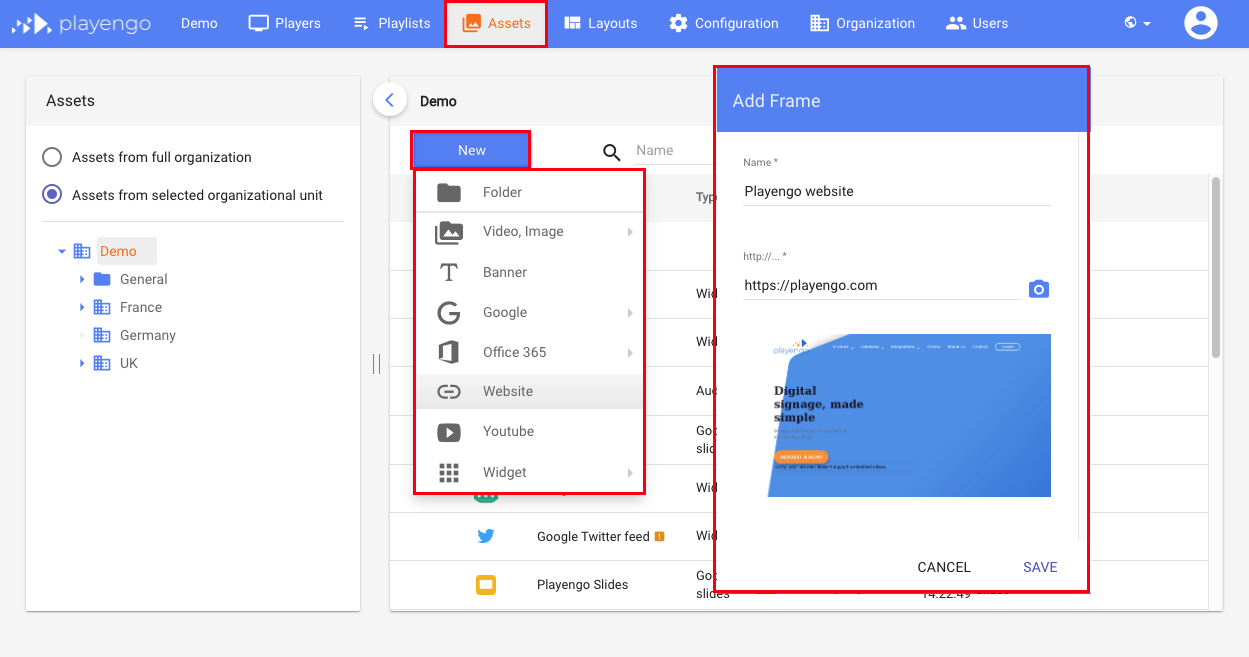Open the Organization section
The image size is (1249, 657).
coord(862,23)
